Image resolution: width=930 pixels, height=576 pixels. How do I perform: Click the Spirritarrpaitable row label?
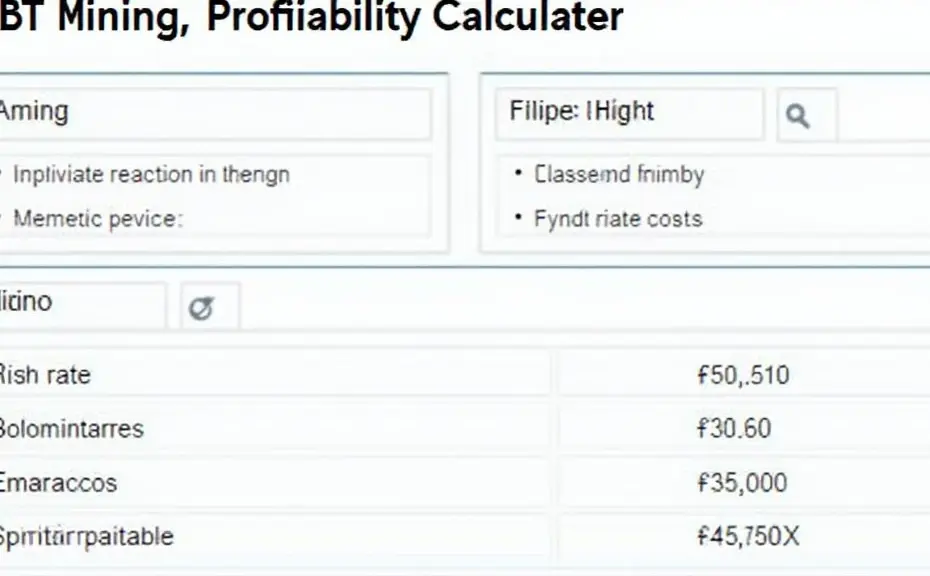pyautogui.click(x=87, y=536)
